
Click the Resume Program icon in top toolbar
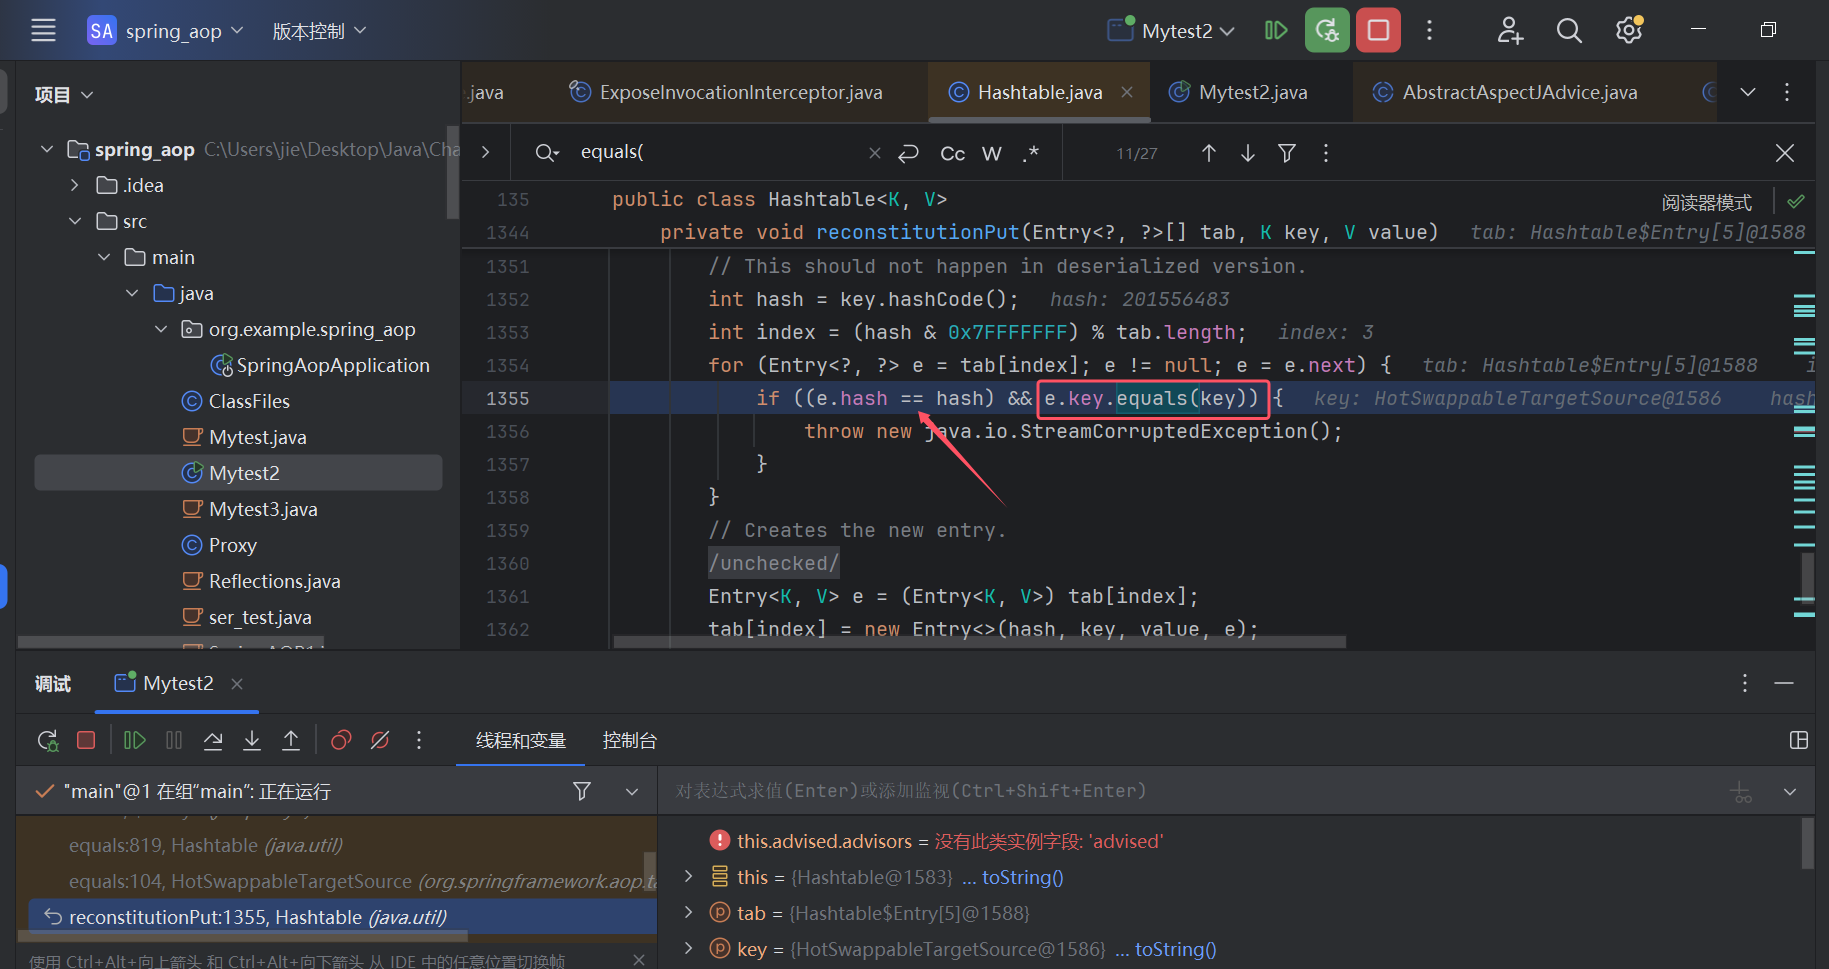(x=1275, y=31)
